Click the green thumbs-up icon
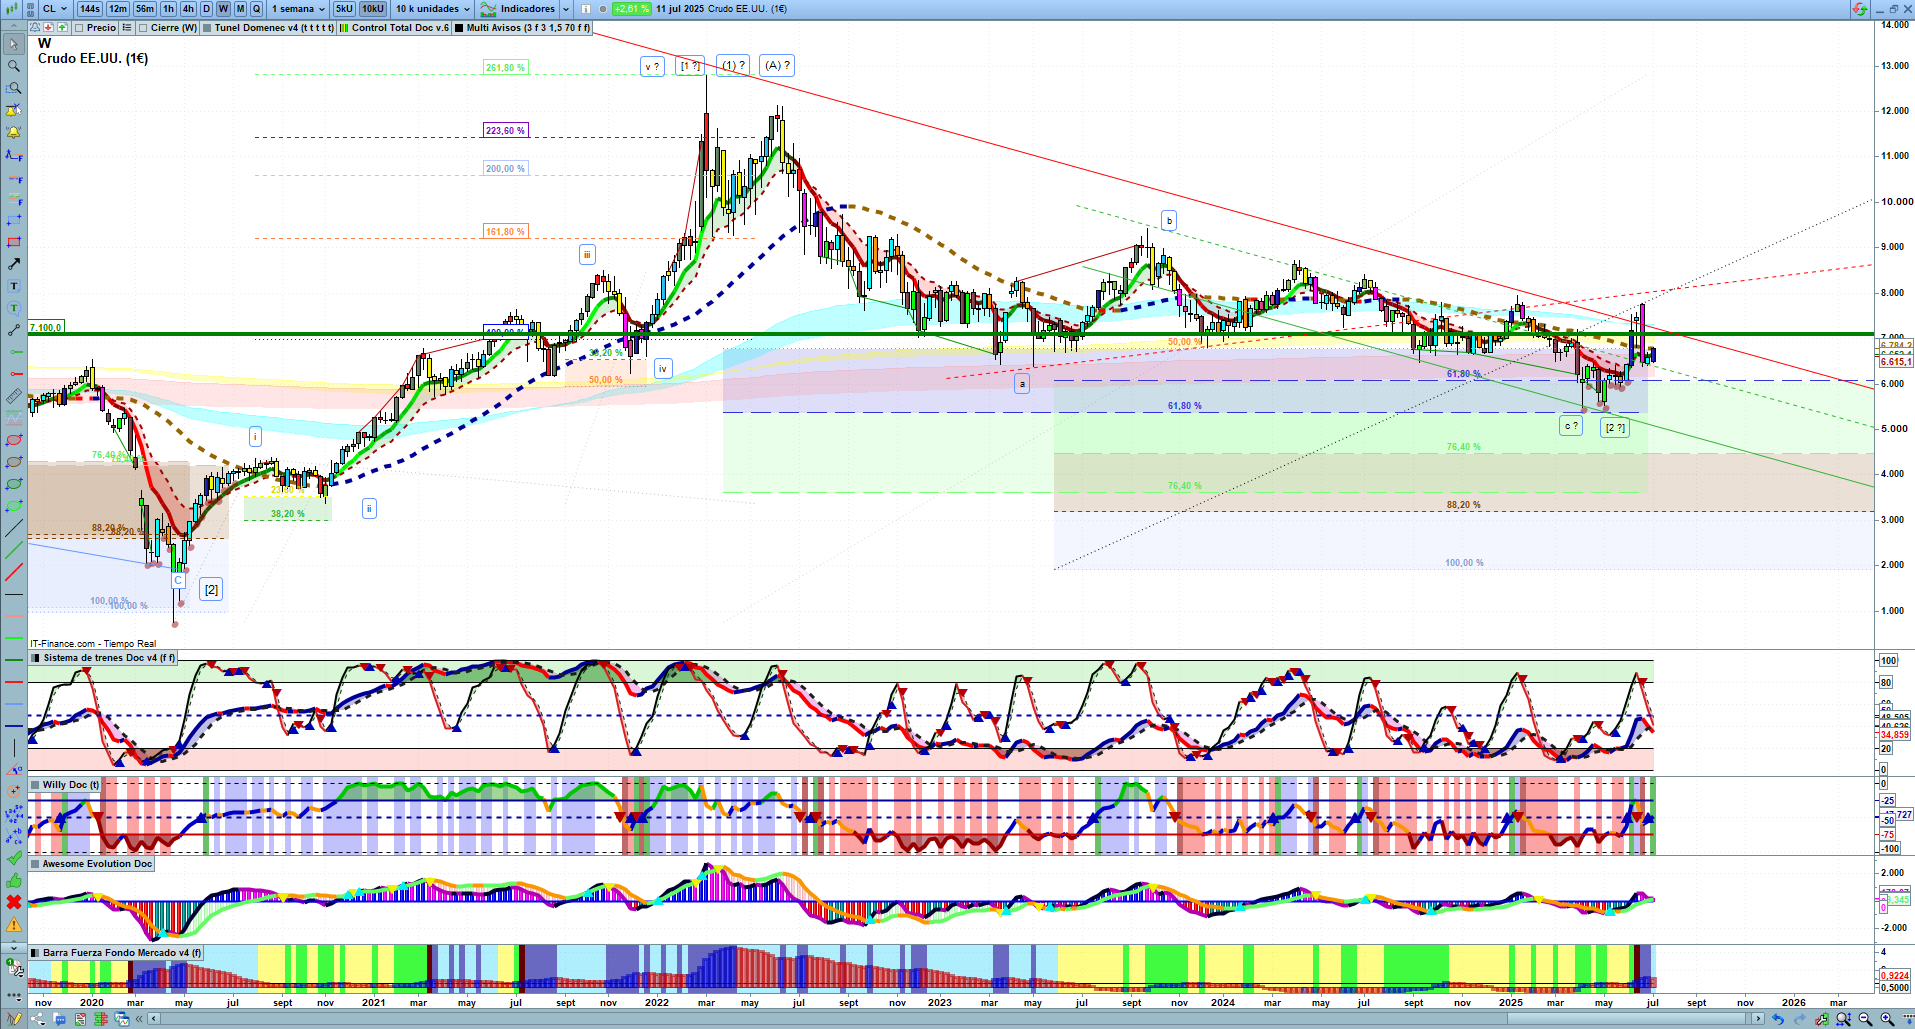The width and height of the screenshot is (1915, 1029). 14,880
